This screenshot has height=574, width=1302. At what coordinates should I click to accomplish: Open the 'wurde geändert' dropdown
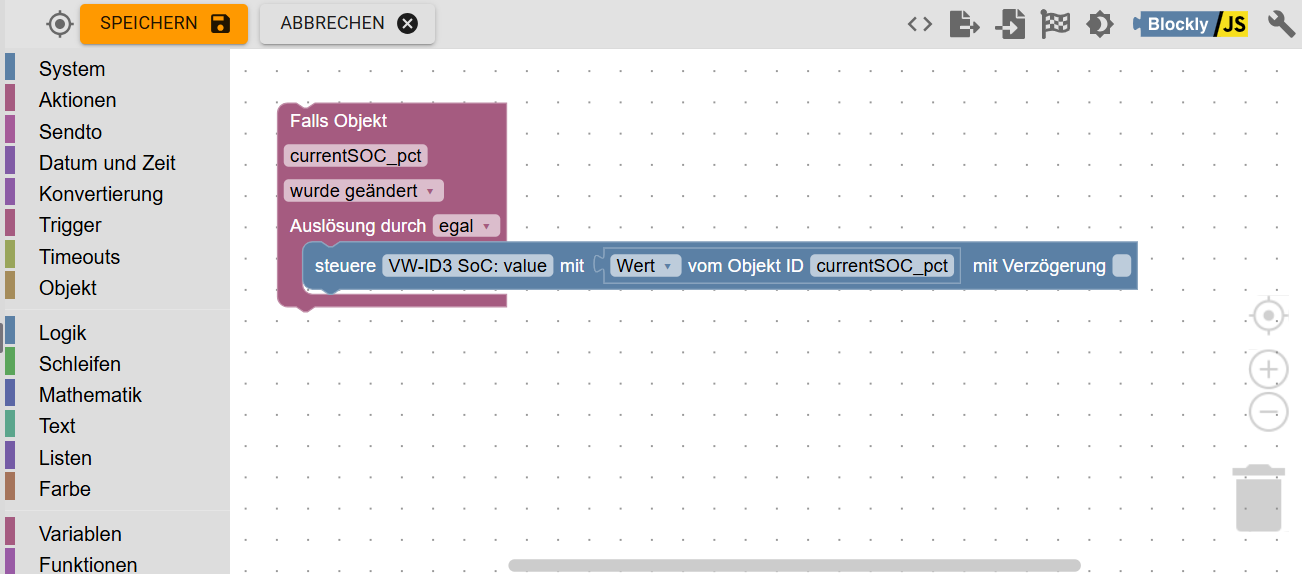[x=363, y=191]
